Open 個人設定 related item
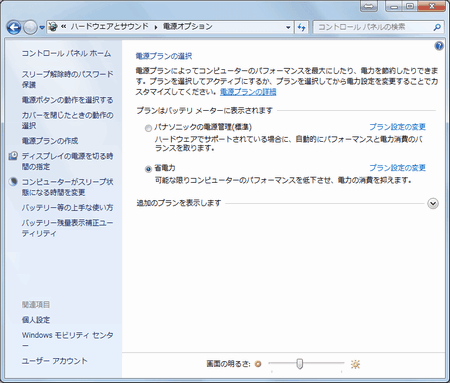The width and height of the screenshot is (450, 383). [x=36, y=320]
